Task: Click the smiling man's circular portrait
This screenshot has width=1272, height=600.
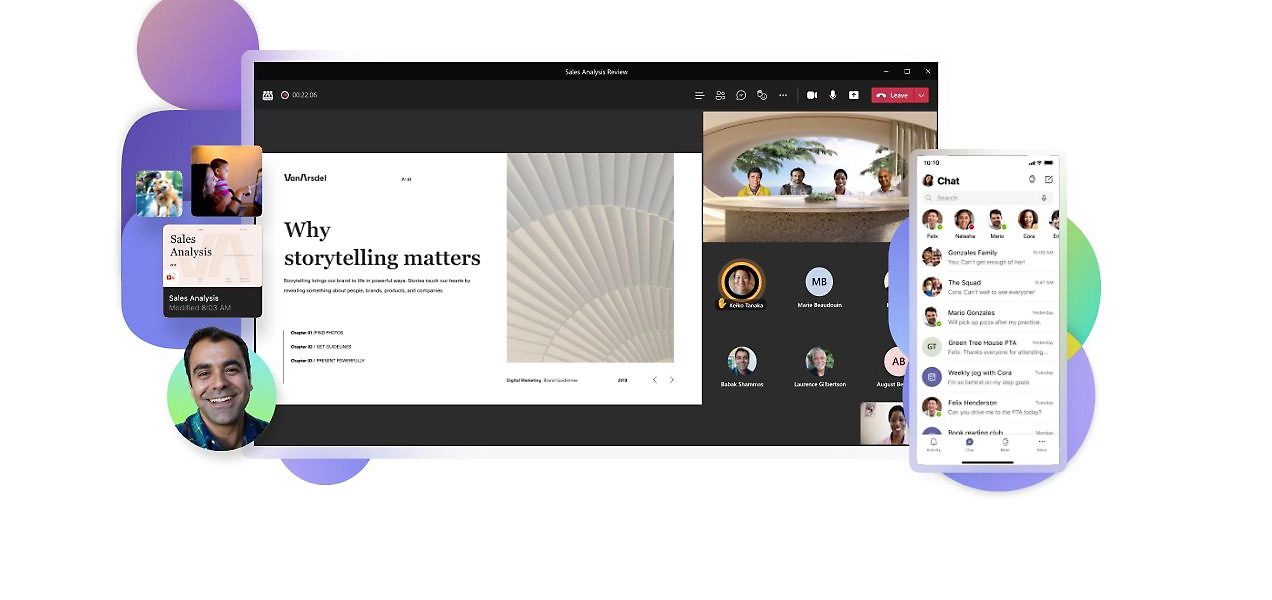Action: pyautogui.click(x=221, y=390)
